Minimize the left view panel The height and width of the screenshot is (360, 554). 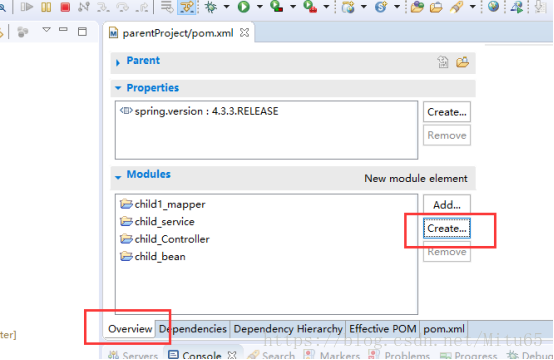pyautogui.click(x=63, y=30)
